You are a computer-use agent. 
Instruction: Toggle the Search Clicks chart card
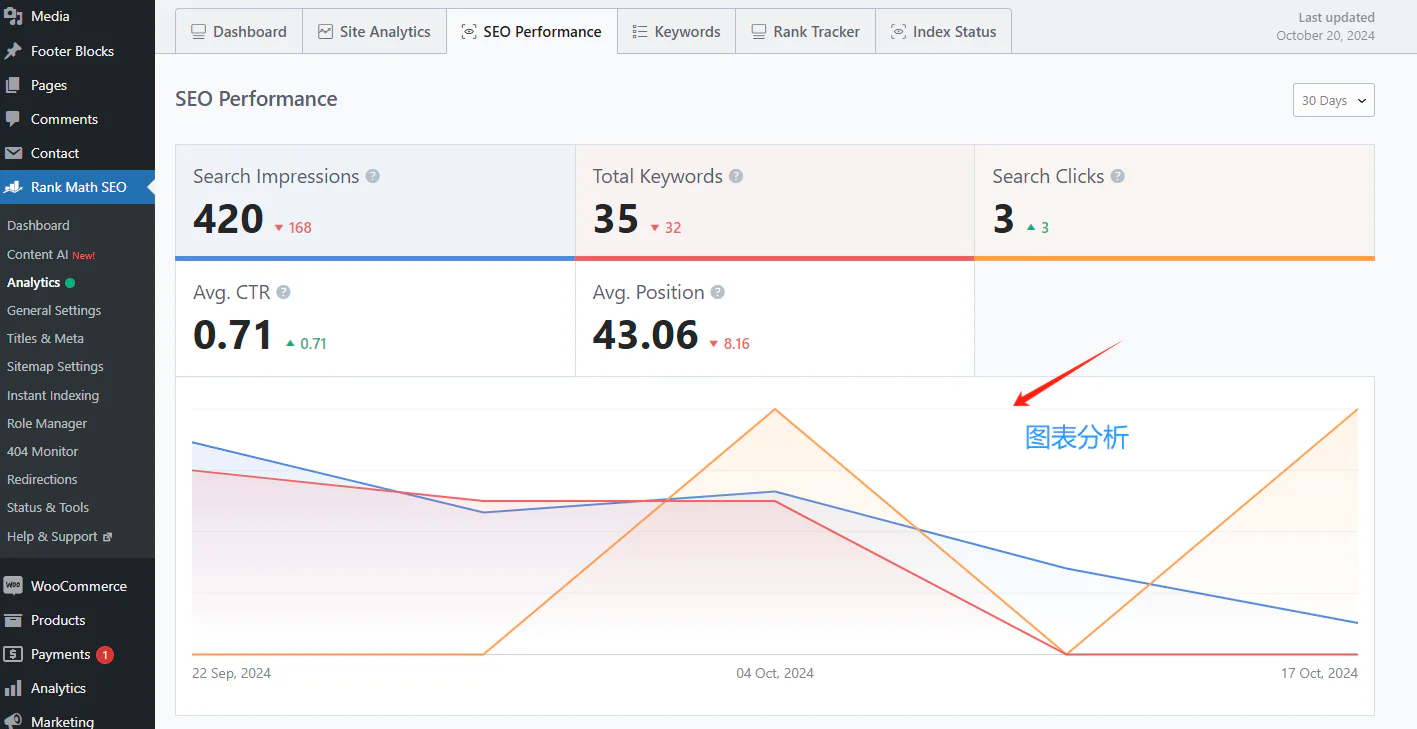(x=1174, y=201)
